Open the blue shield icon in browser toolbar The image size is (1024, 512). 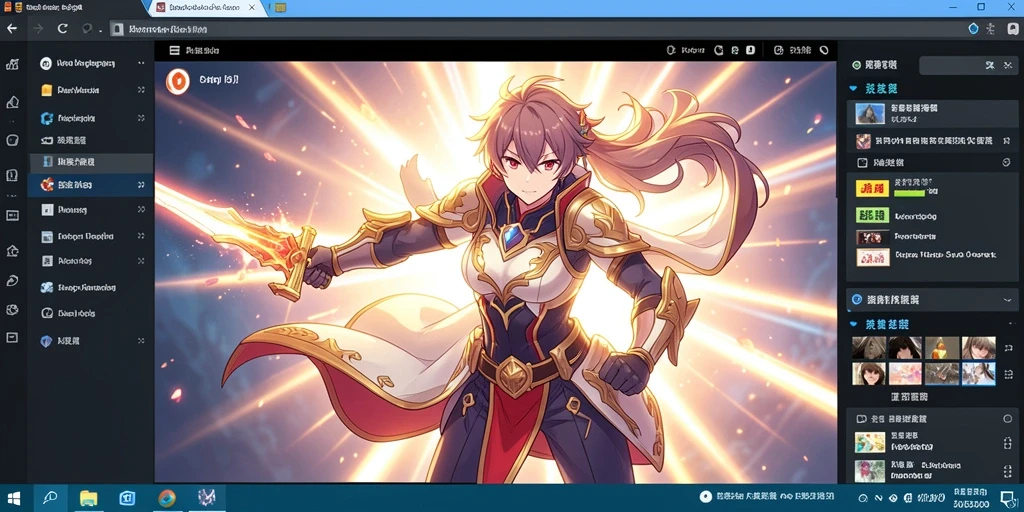tap(973, 29)
